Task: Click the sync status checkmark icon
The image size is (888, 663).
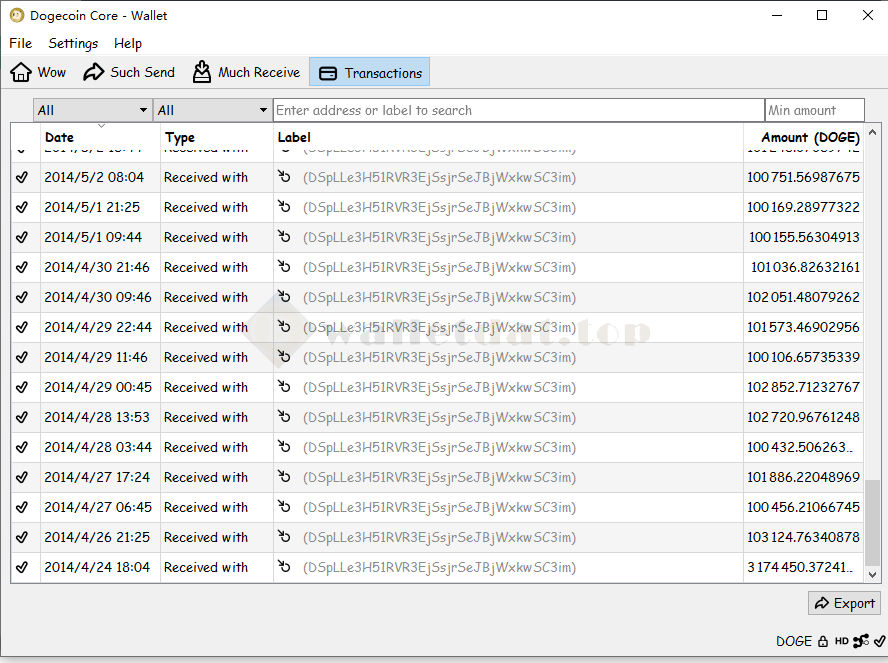Action: (x=879, y=641)
